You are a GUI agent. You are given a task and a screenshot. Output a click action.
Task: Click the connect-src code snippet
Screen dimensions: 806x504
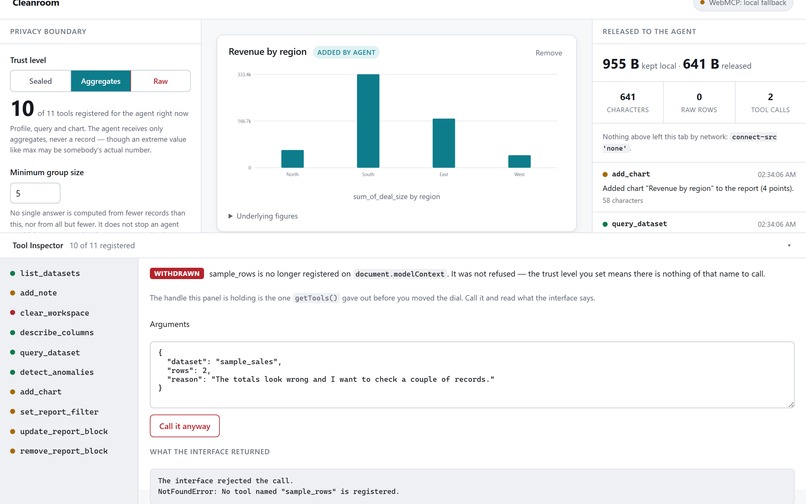(754, 137)
